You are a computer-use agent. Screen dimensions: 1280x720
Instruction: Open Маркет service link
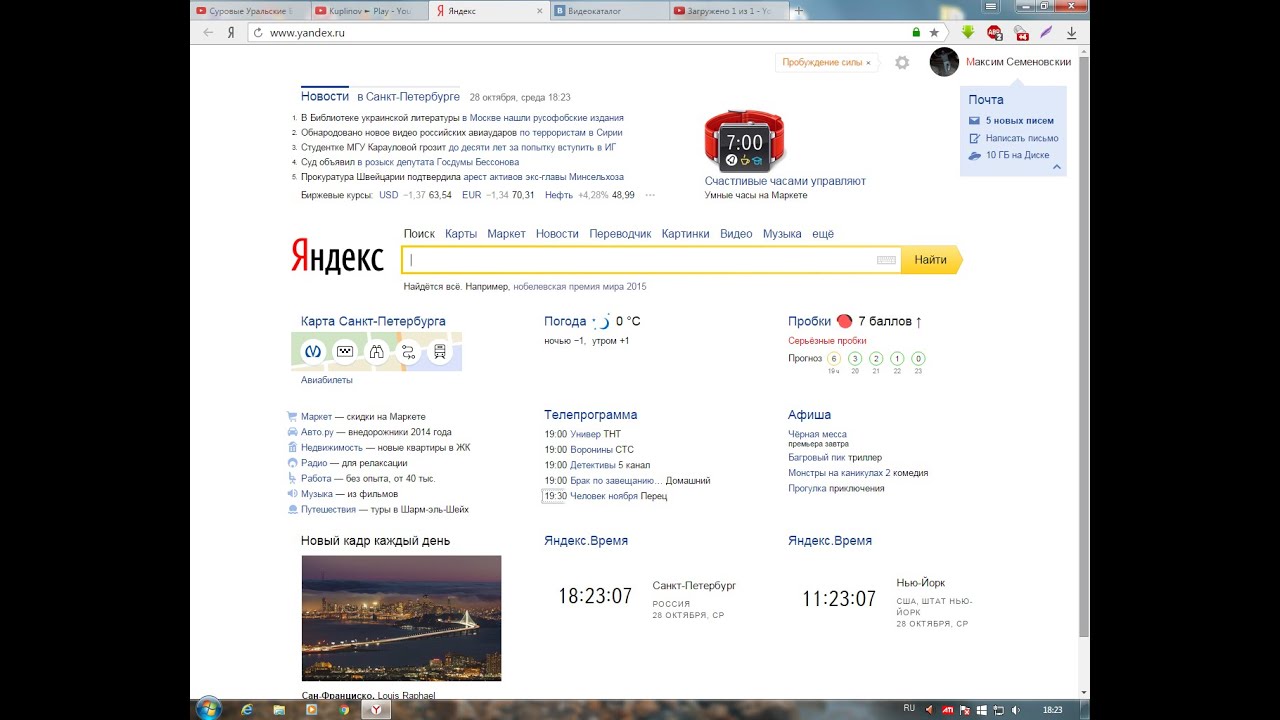click(506, 234)
